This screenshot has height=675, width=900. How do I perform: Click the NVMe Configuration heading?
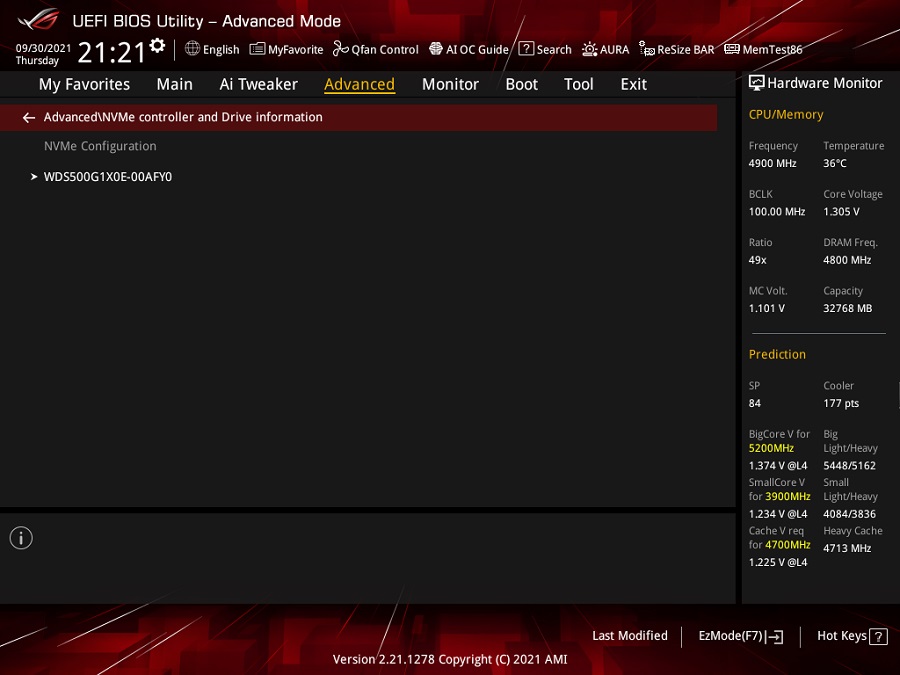(x=100, y=146)
